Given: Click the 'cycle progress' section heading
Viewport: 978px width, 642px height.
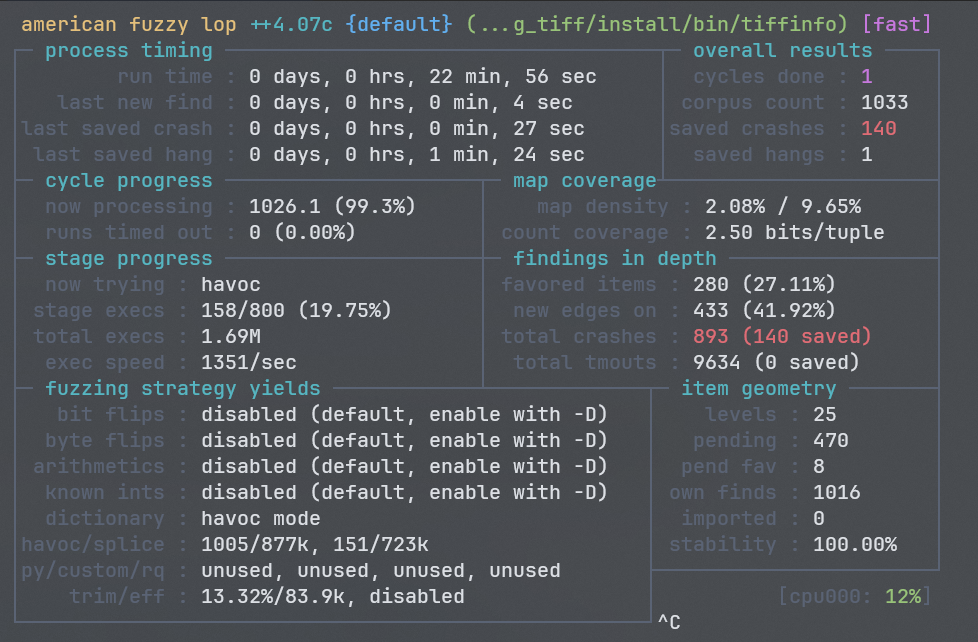Looking at the screenshot, I should [128, 181].
